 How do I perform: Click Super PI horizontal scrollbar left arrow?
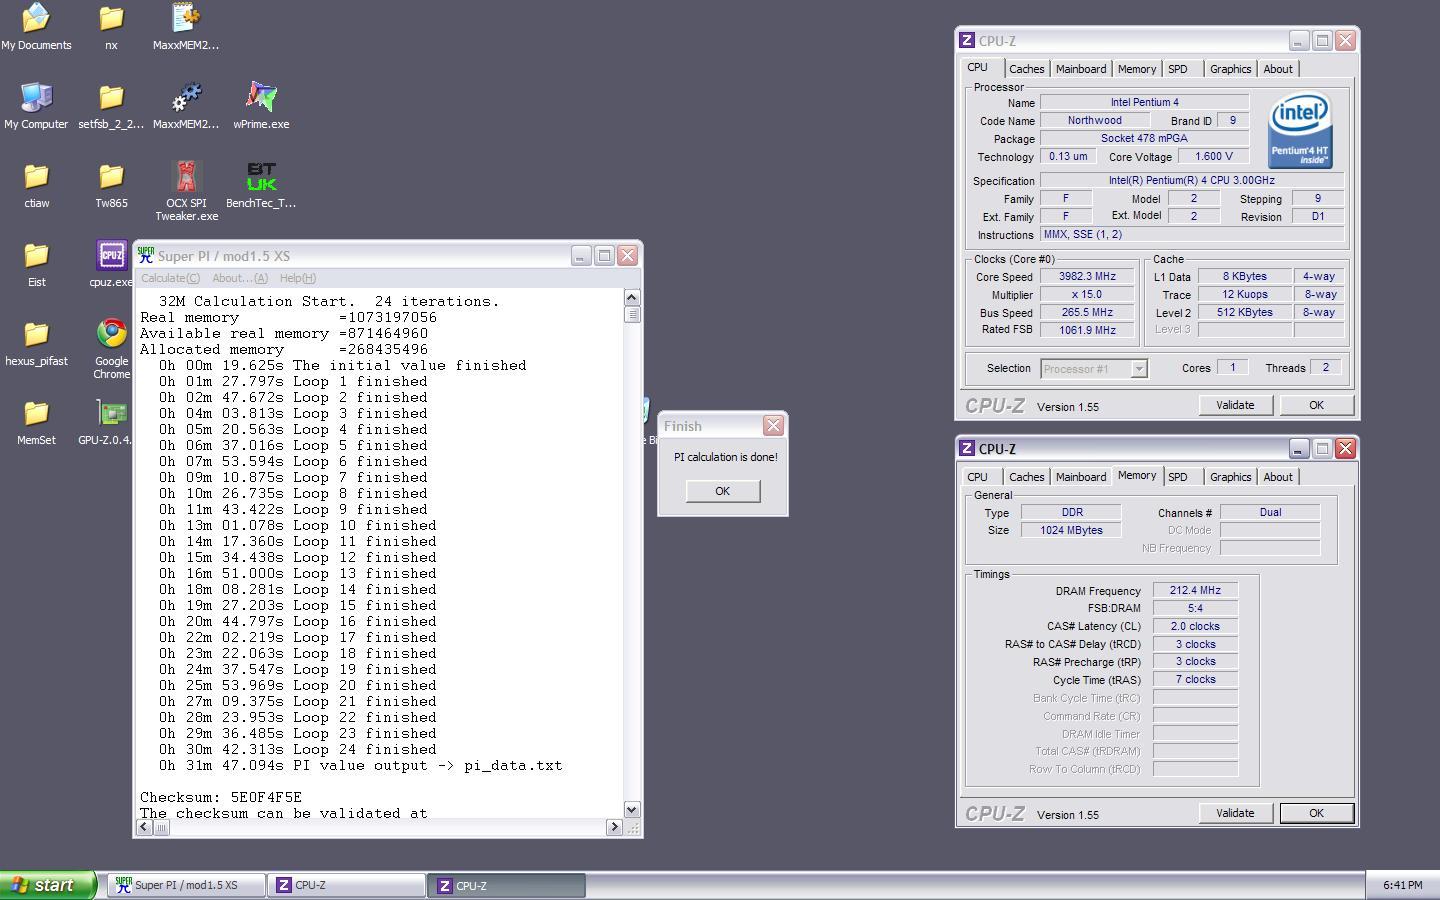click(x=145, y=827)
